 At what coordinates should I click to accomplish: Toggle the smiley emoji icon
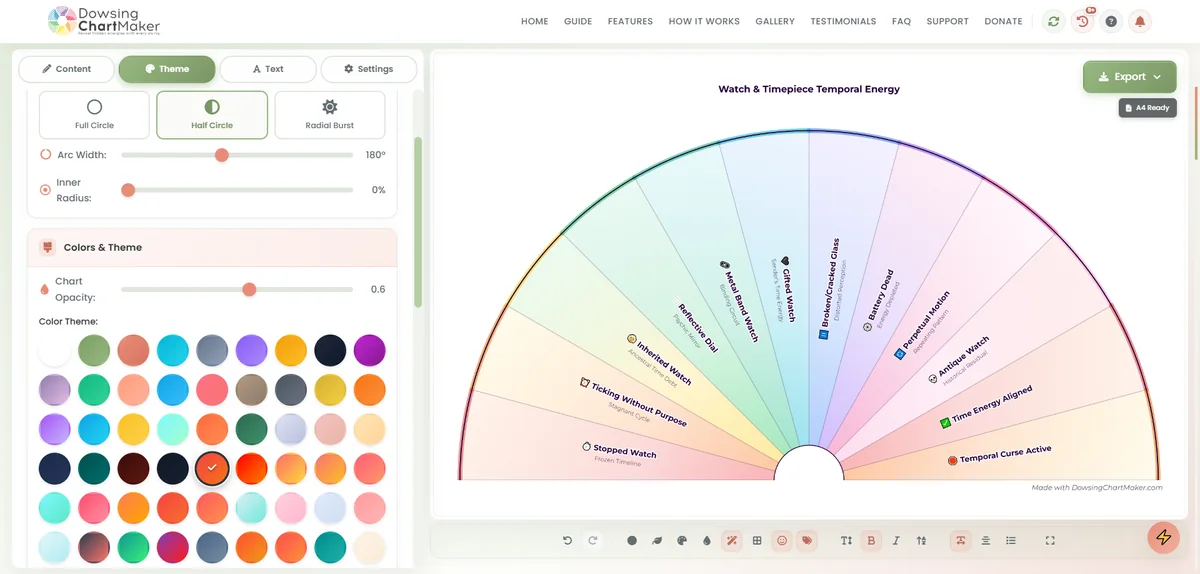[x=782, y=540]
